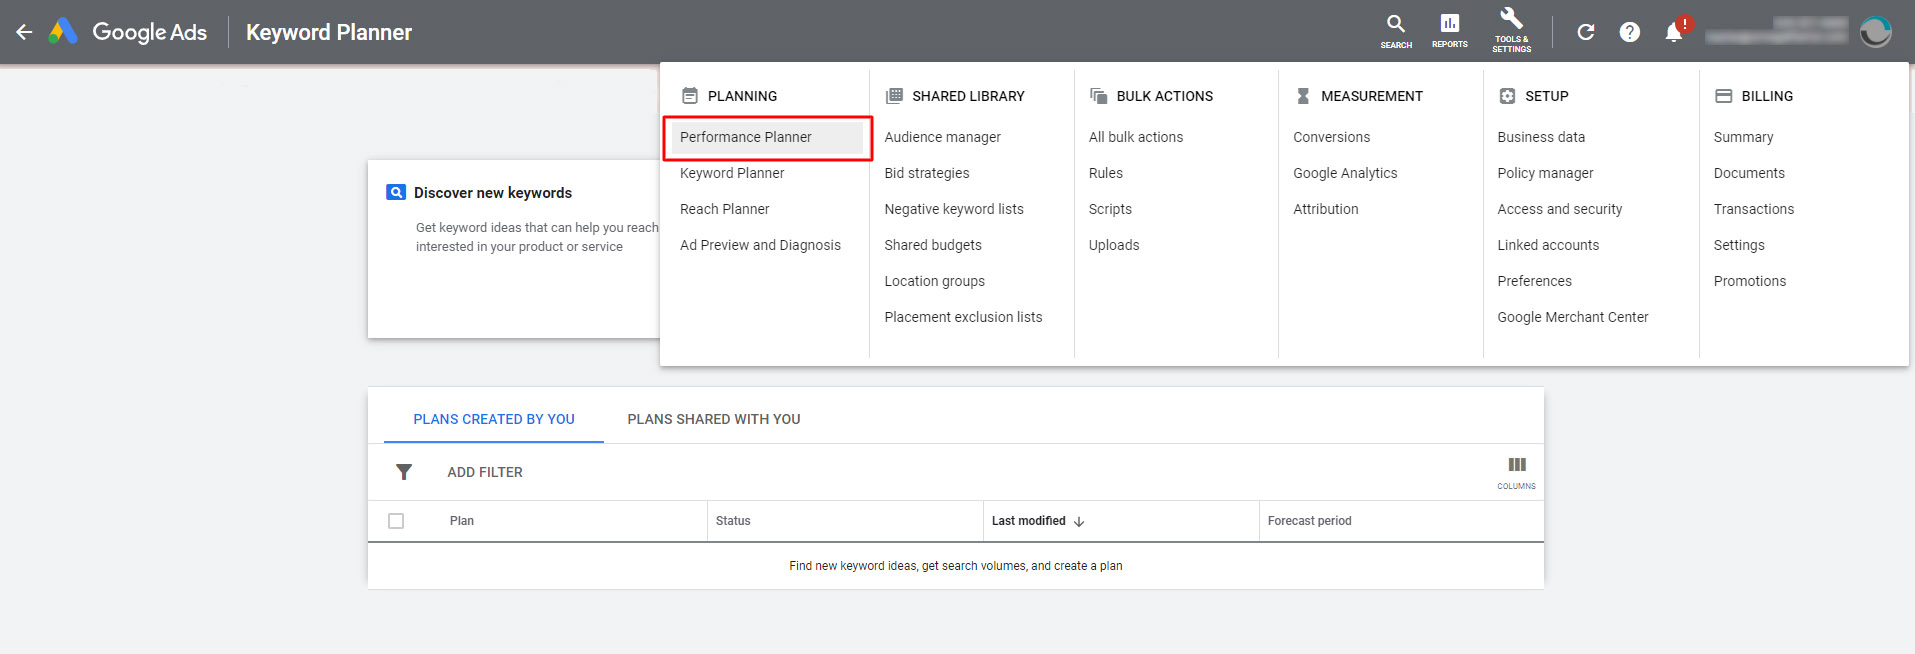This screenshot has width=1915, height=654.
Task: Open Placement exclusion lists
Action: (963, 317)
